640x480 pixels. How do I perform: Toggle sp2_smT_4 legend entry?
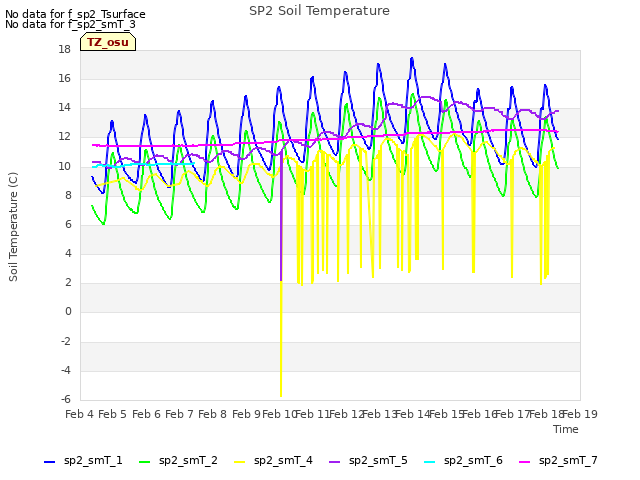pyautogui.click(x=273, y=461)
